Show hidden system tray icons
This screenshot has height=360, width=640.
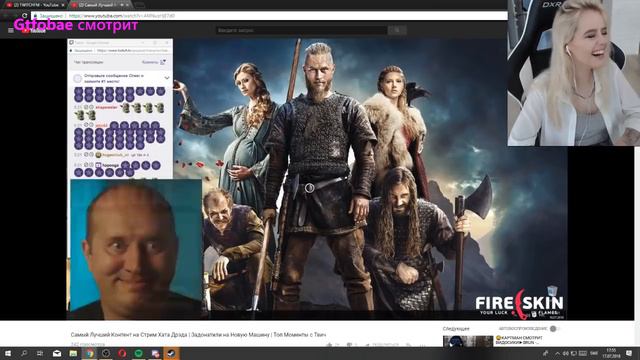click(557, 353)
